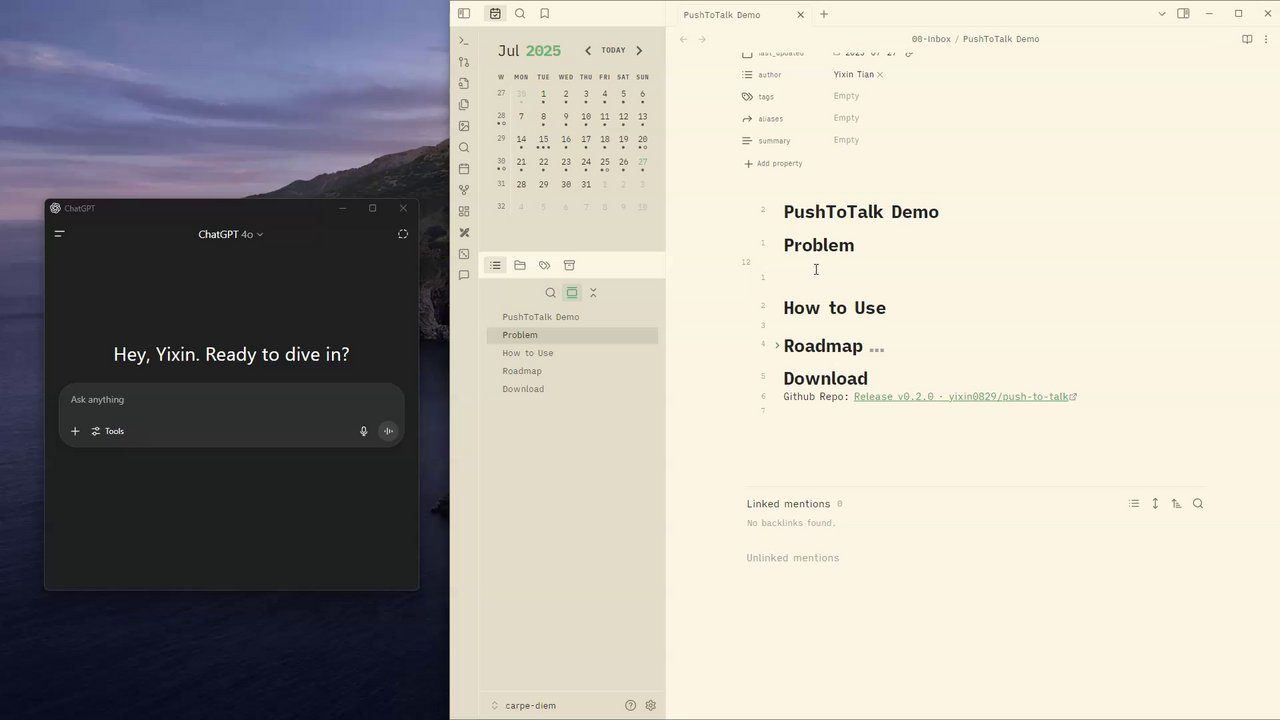1280x720 pixels.
Task: Open the git source control ribbon icon
Action: tap(464, 62)
